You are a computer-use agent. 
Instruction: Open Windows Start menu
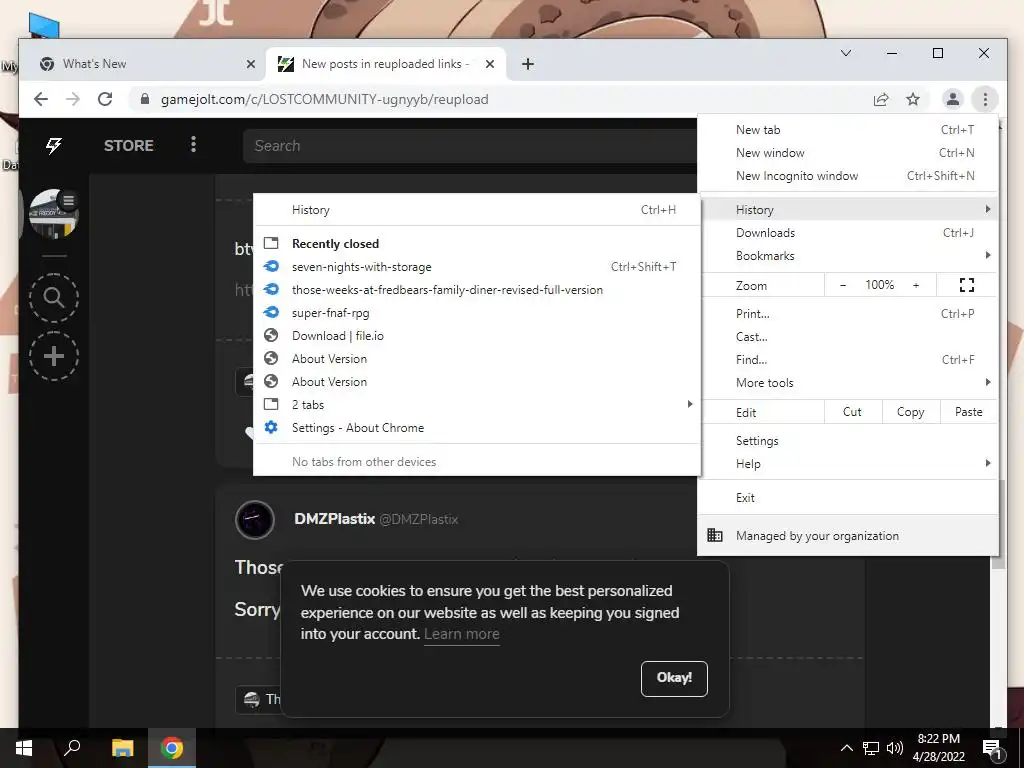tap(24, 748)
